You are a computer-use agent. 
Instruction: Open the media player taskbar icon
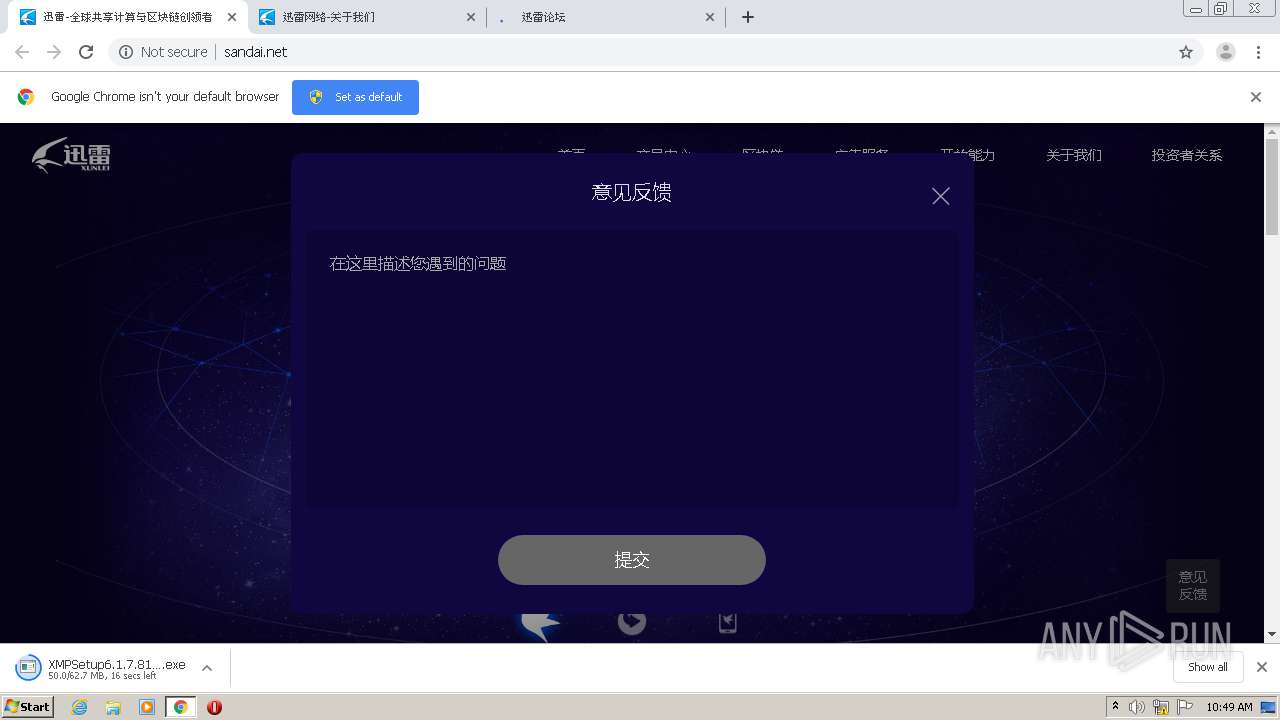click(147, 707)
